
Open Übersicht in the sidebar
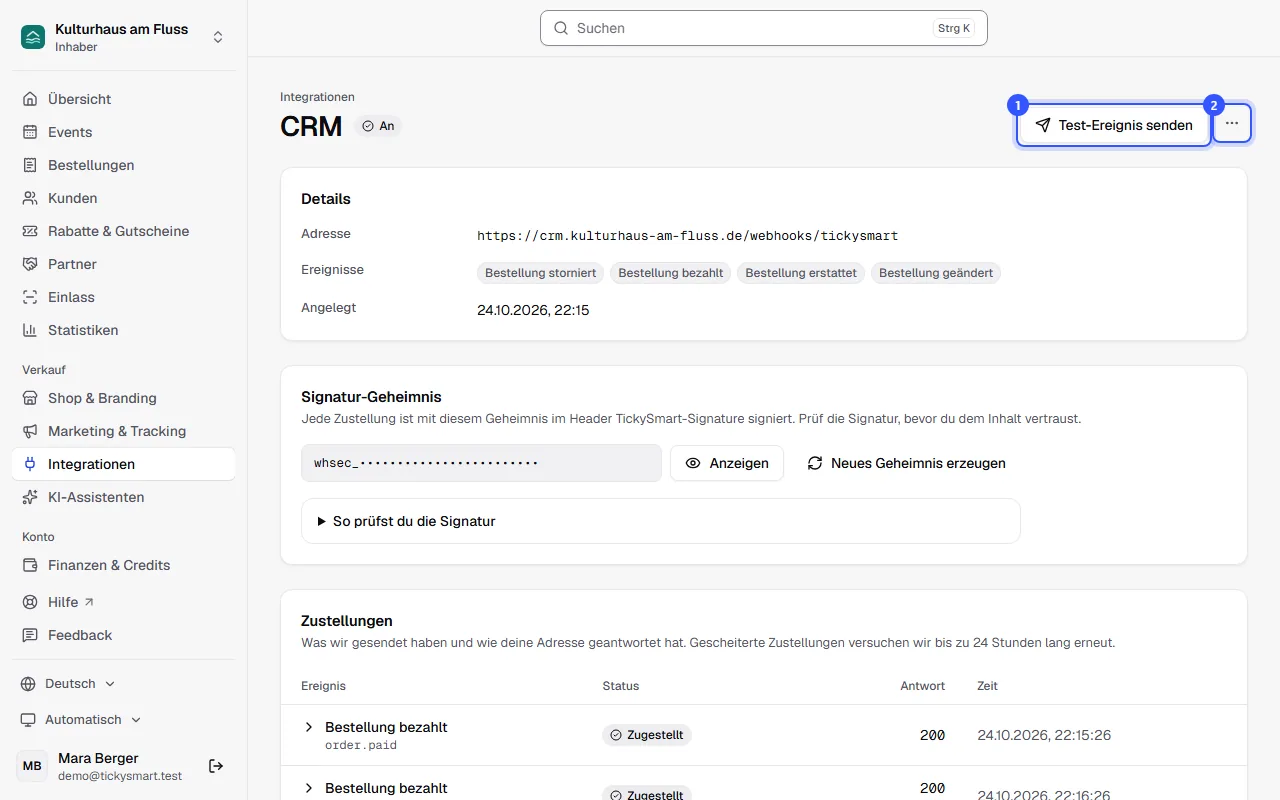[x=124, y=99]
